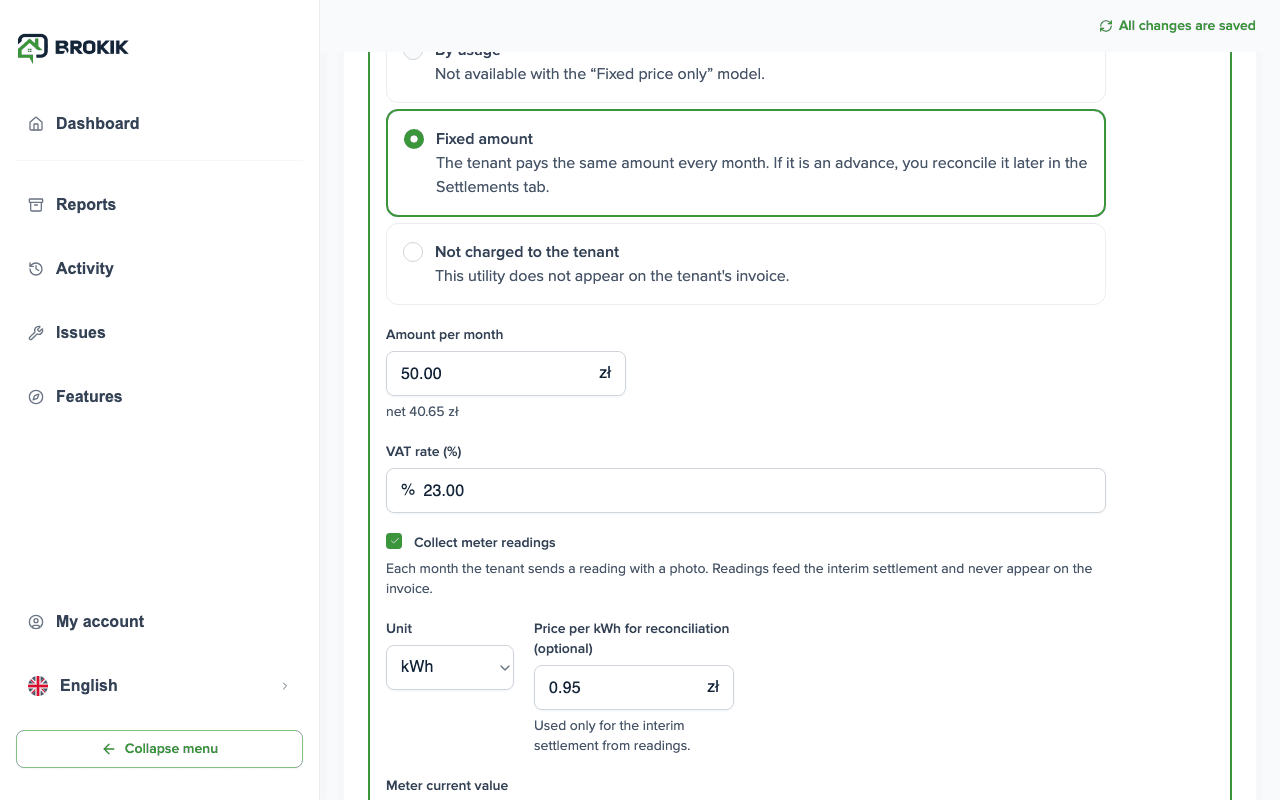Edit the Price per kWh reconciliation field

pyautogui.click(x=634, y=687)
